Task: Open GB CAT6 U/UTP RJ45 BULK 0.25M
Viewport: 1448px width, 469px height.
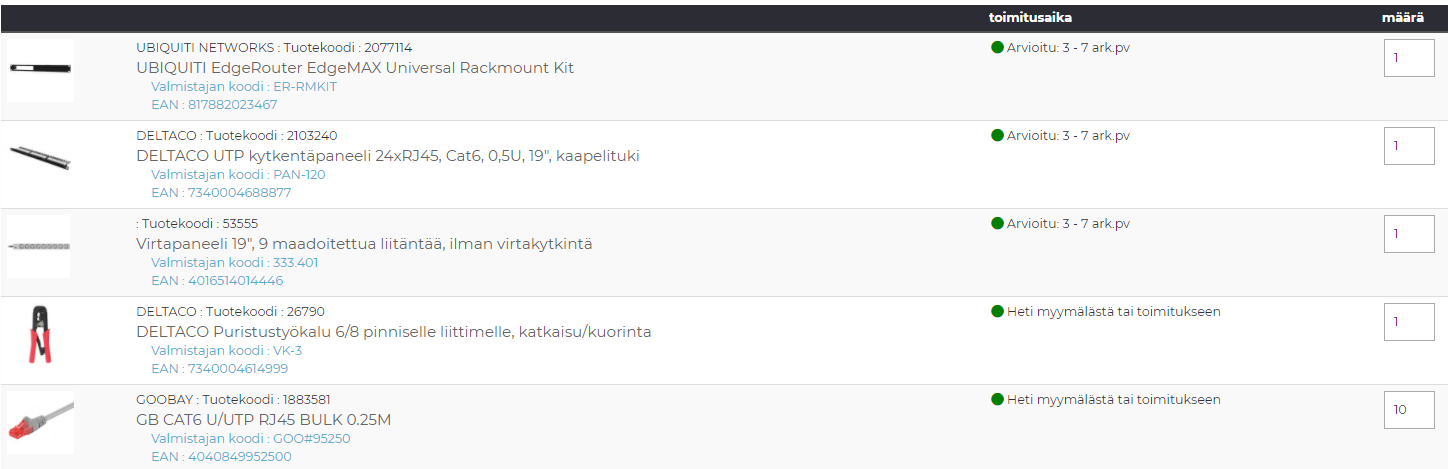Action: [x=263, y=420]
